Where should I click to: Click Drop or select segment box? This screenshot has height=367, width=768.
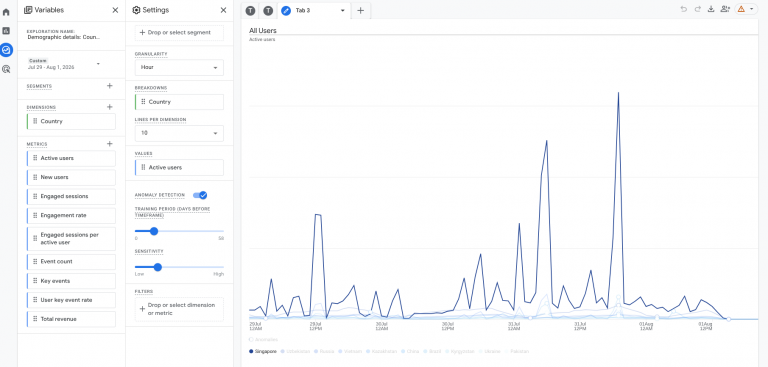pos(179,33)
